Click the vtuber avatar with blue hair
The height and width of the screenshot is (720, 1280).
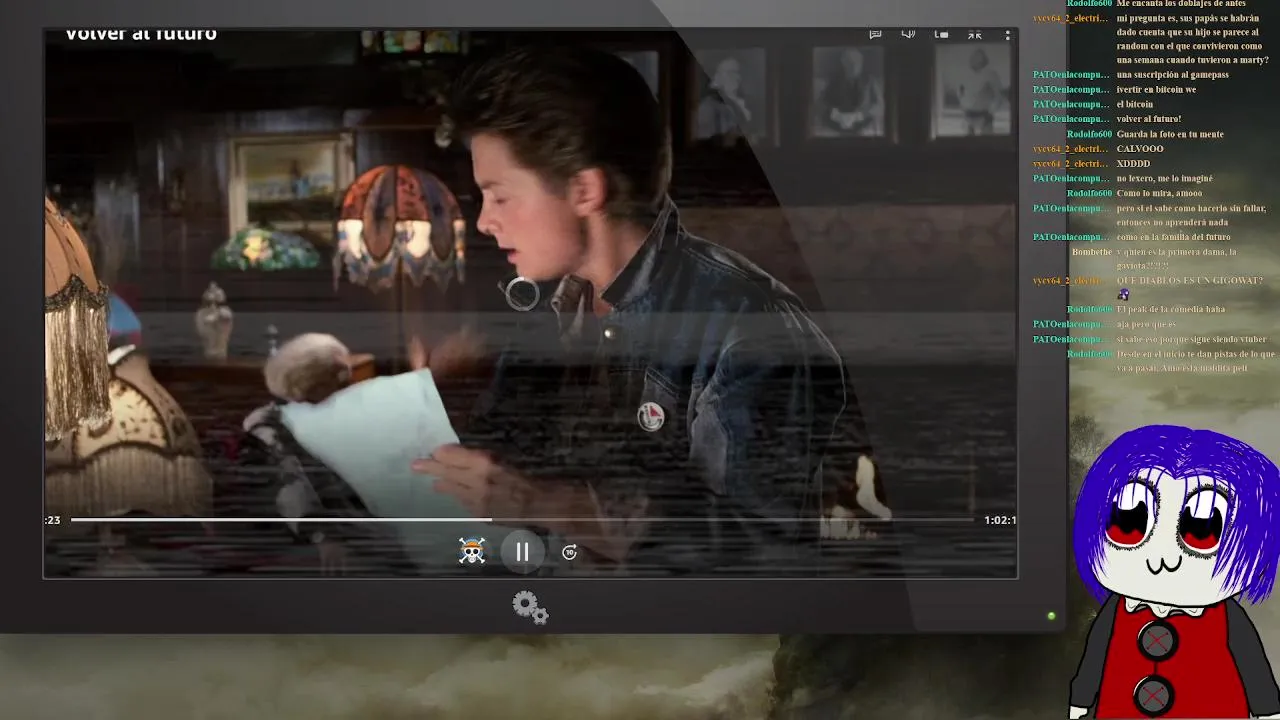(1172, 572)
